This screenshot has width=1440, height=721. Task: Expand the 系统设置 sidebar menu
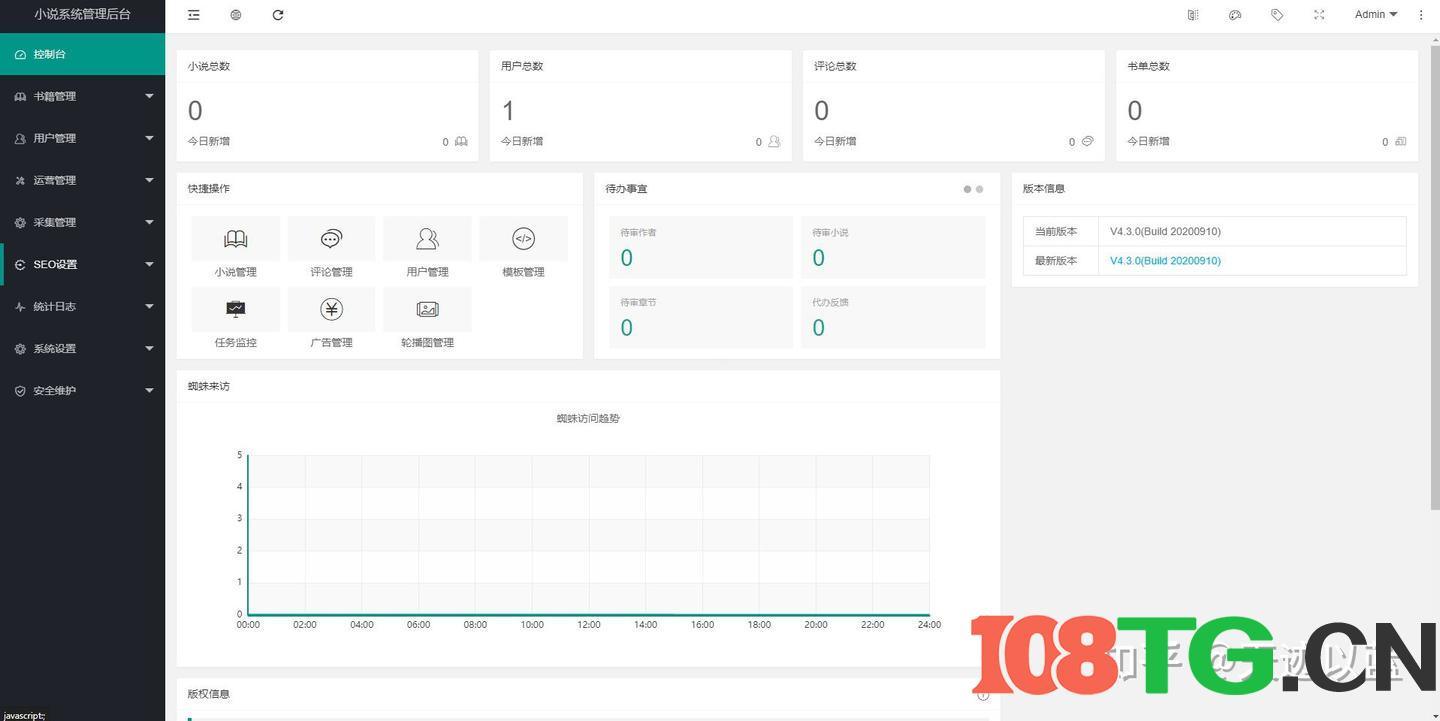coord(82,348)
